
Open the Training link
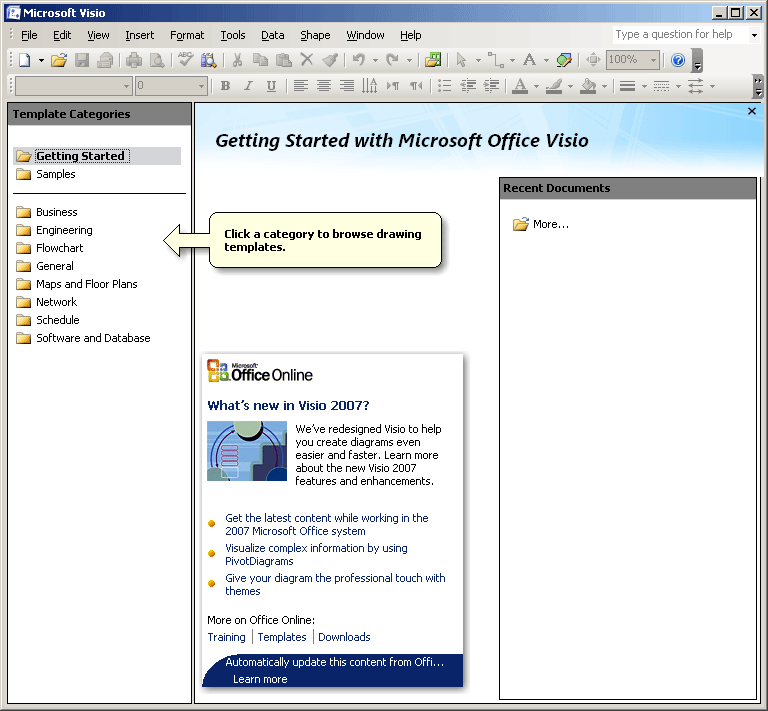click(226, 637)
